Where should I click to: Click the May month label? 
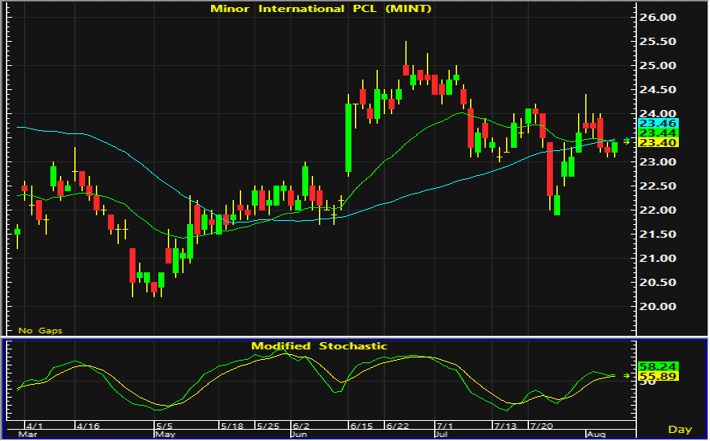pyautogui.click(x=165, y=435)
